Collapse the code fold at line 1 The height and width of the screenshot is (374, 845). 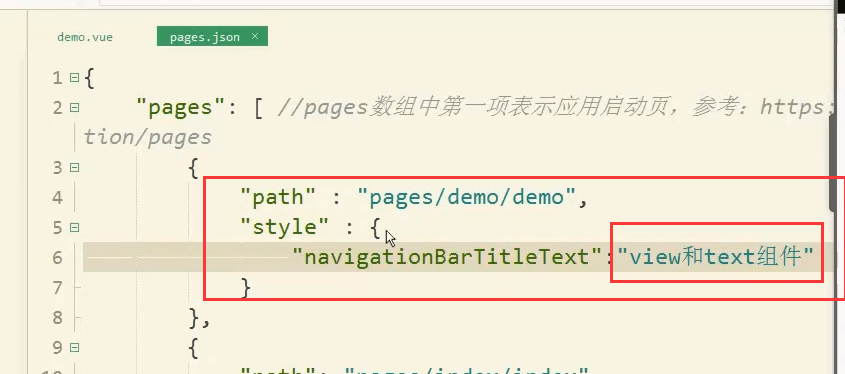74,78
